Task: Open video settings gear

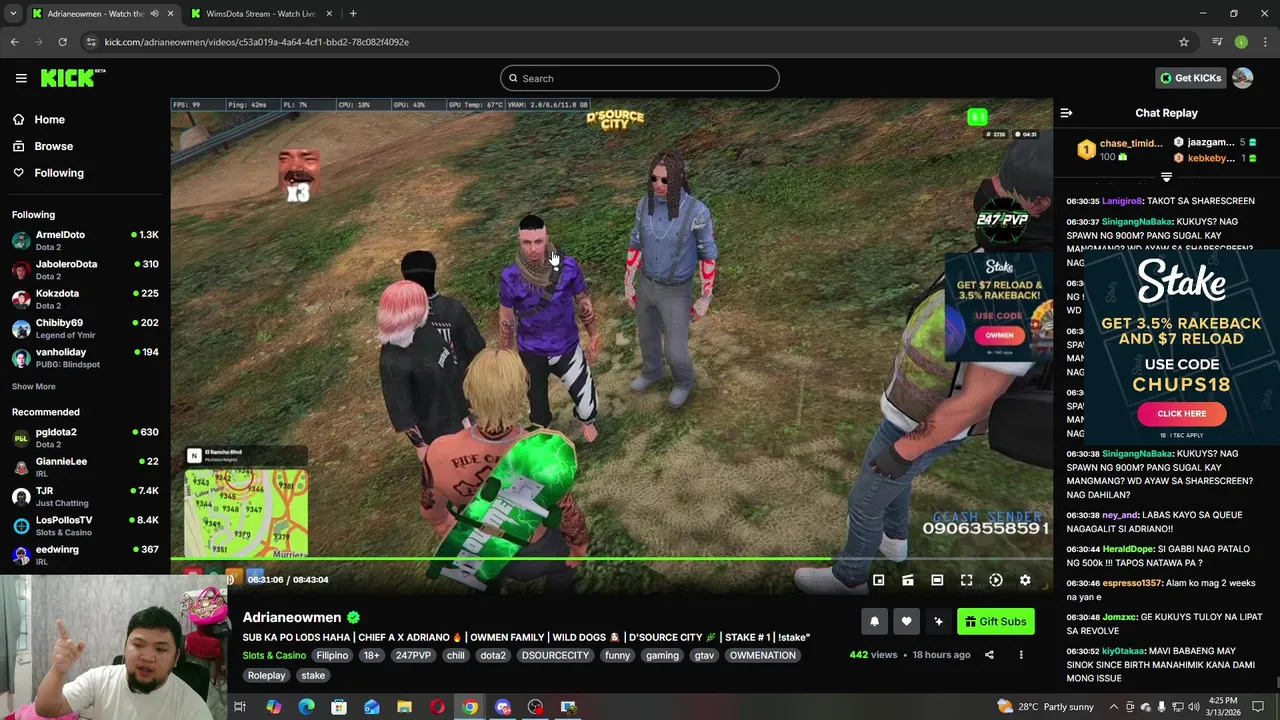Action: click(1025, 580)
